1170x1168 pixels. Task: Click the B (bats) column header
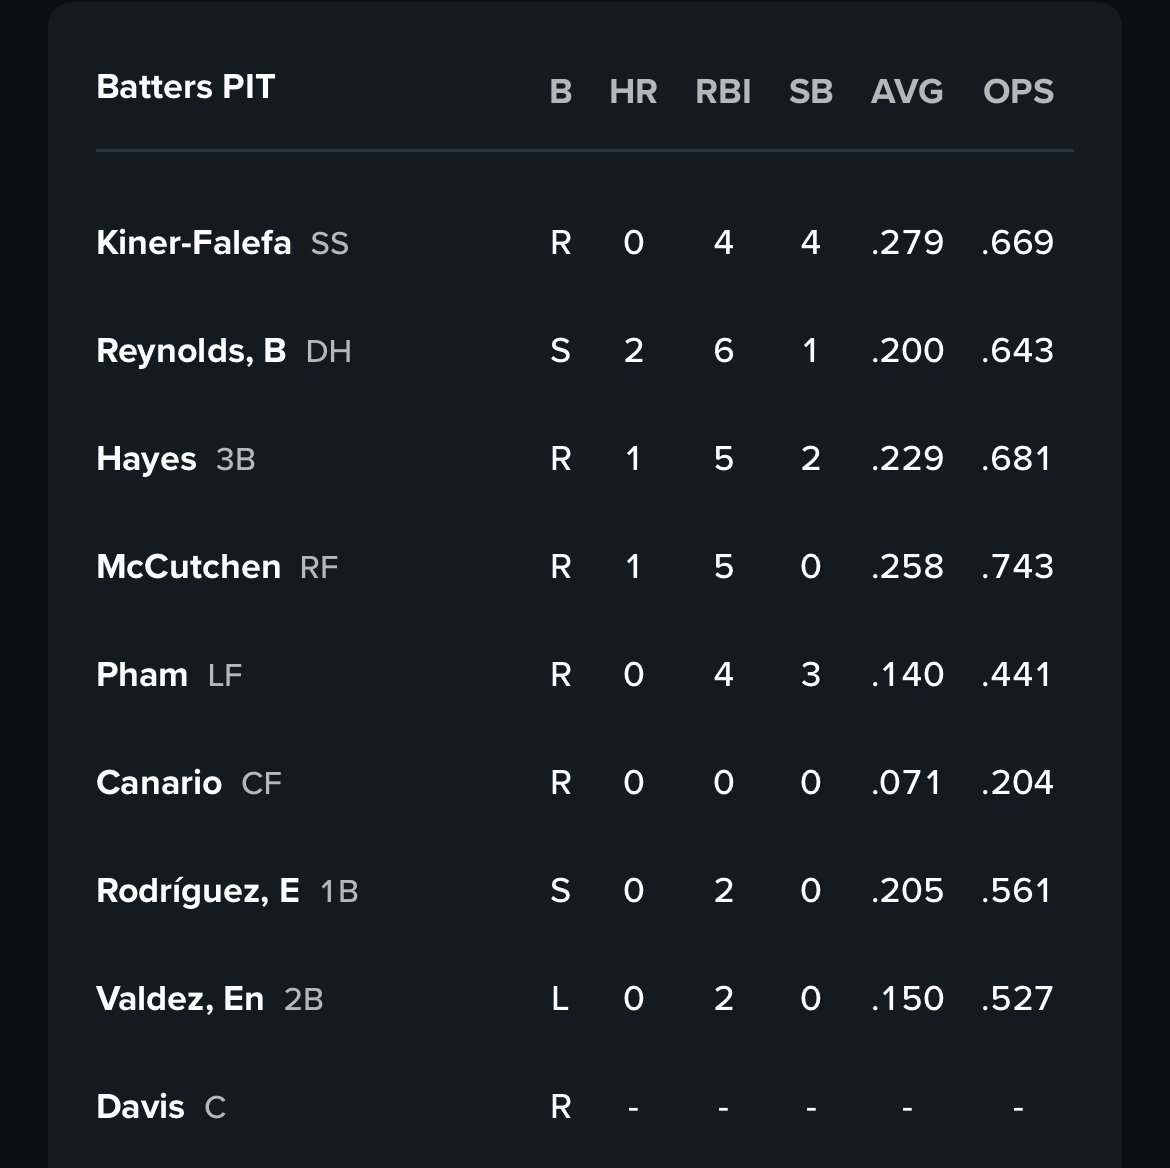561,92
